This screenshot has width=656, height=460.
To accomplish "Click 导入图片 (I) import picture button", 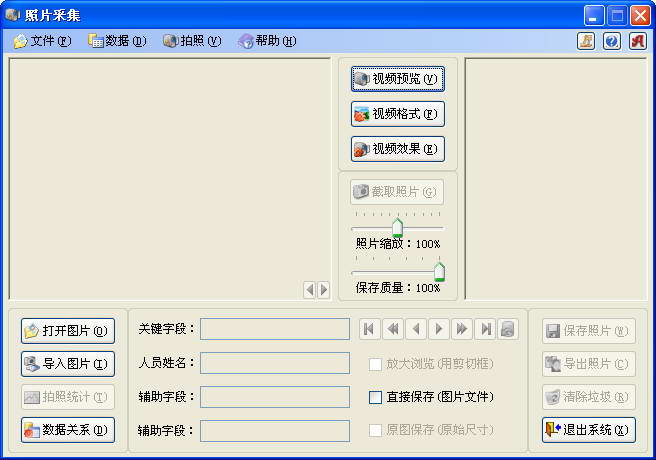I will pos(68,364).
